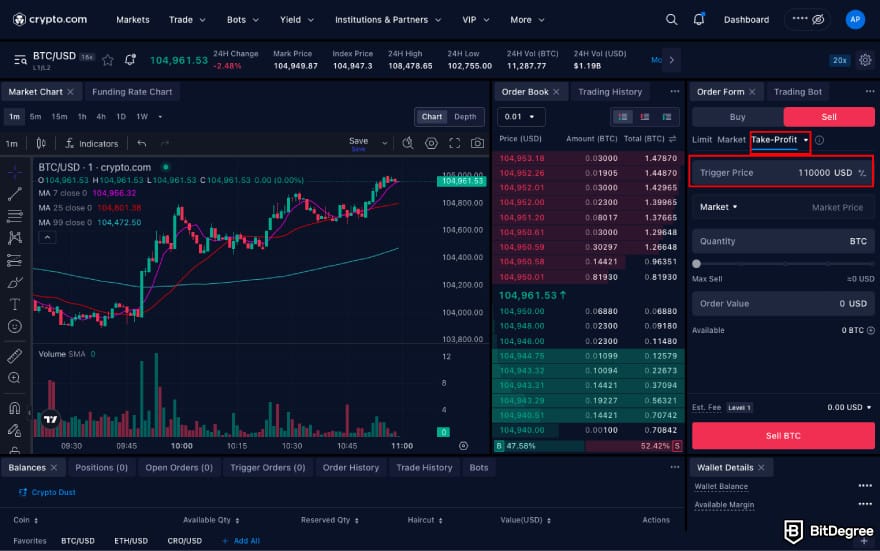This screenshot has height=551, width=880.
Task: Switch to Funding Rate Chart tab
Action: (132, 91)
